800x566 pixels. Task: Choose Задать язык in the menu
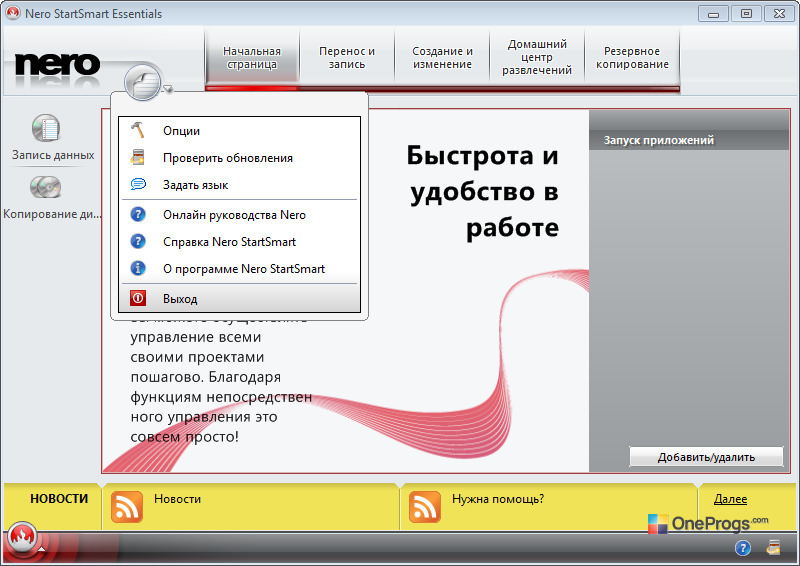[239, 185]
